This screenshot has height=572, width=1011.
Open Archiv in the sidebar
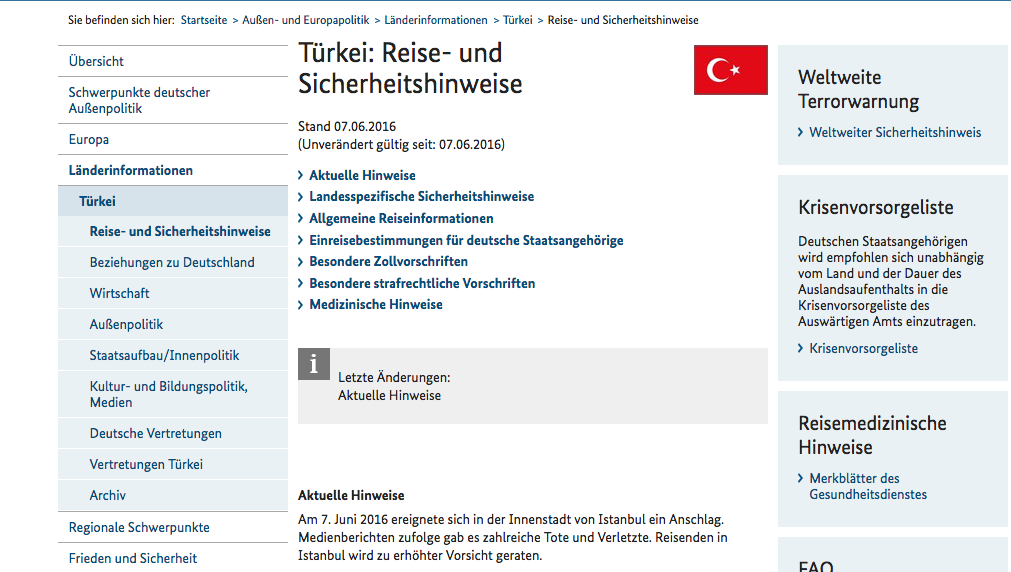pyautogui.click(x=108, y=495)
